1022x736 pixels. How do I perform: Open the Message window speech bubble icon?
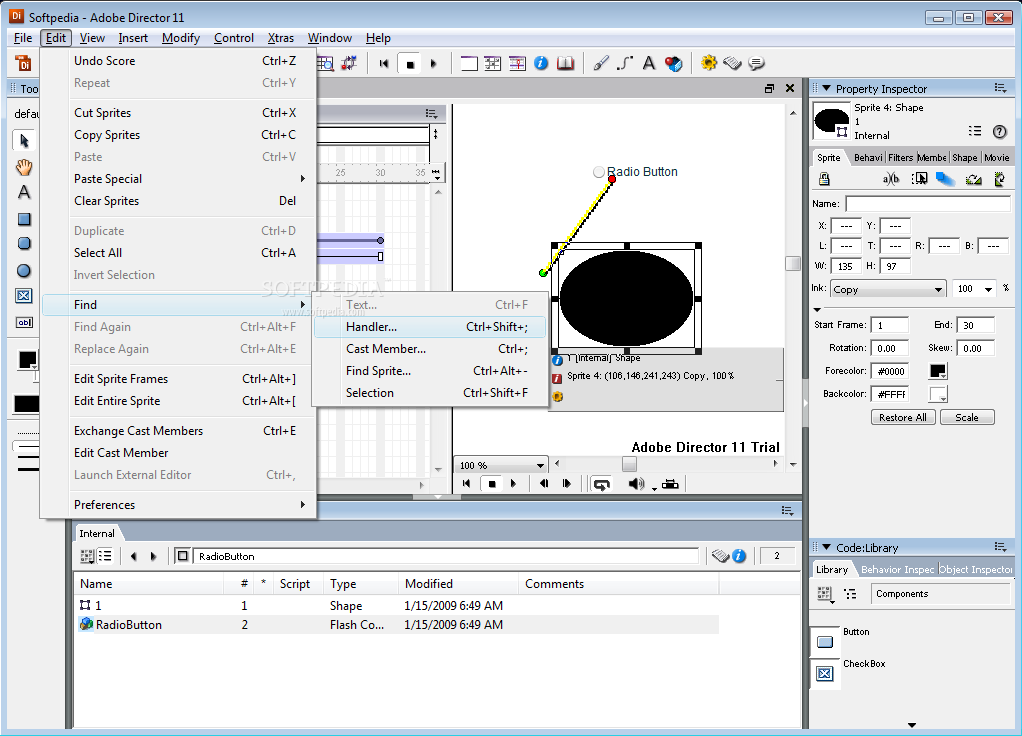757,63
